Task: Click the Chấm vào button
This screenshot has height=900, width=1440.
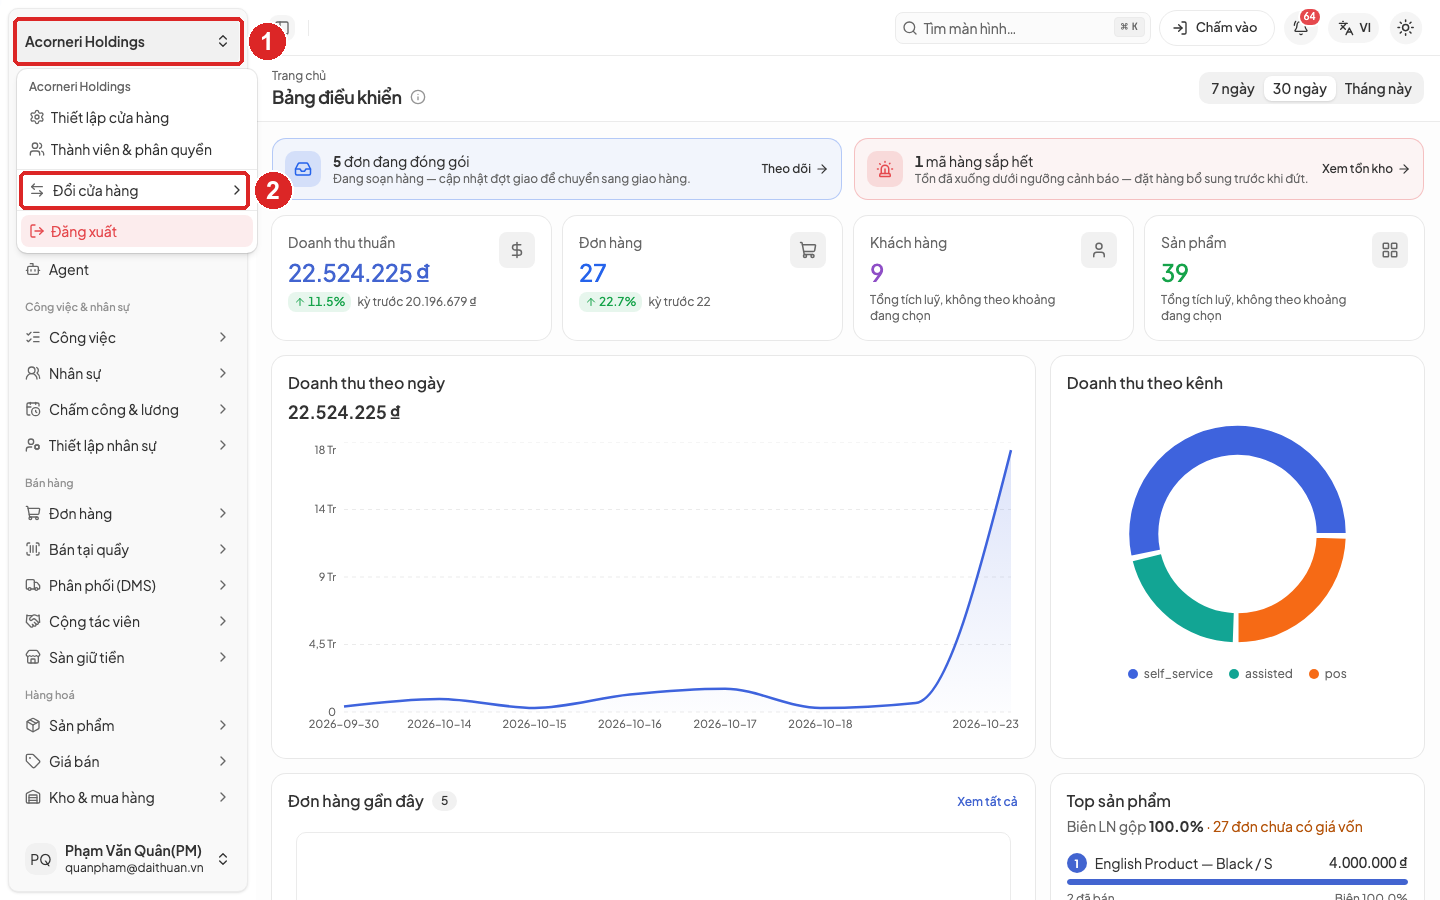Action: coord(1216,28)
